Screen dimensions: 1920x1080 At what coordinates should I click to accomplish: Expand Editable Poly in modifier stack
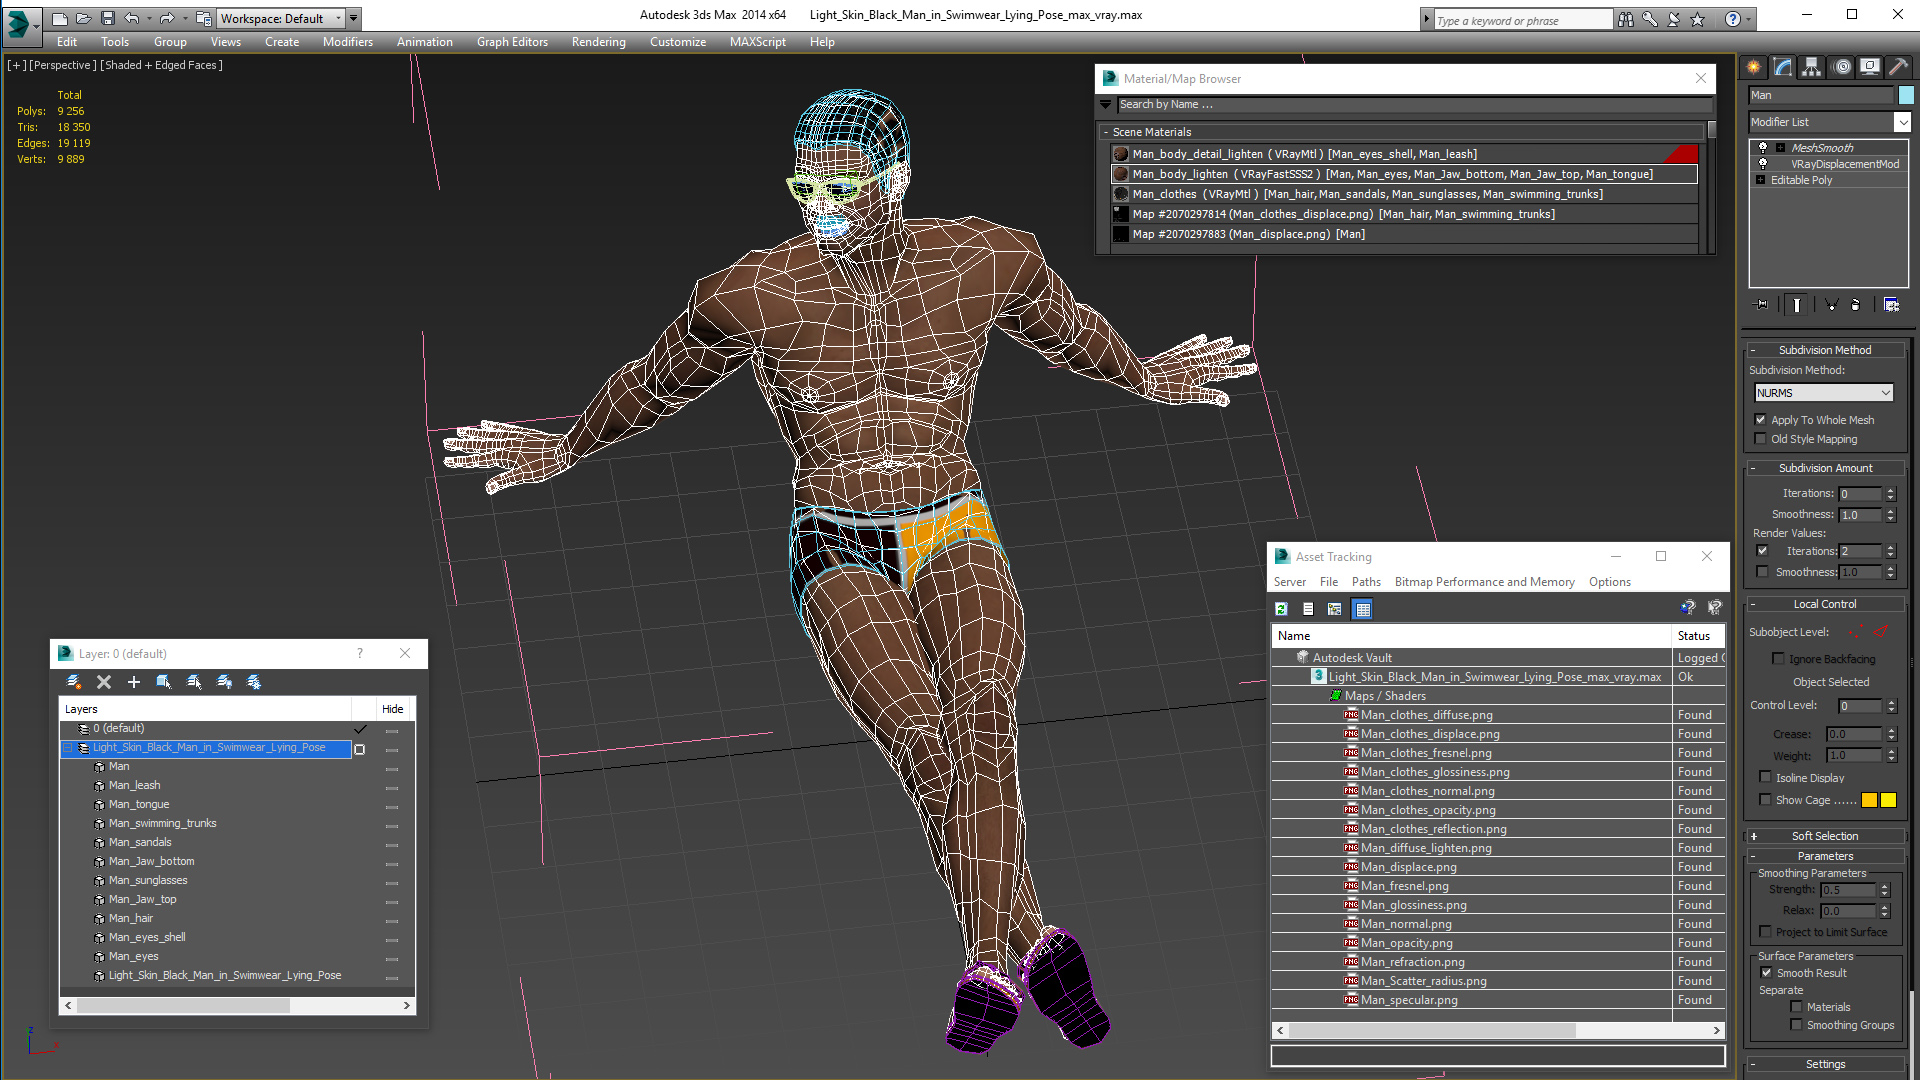click(1761, 180)
